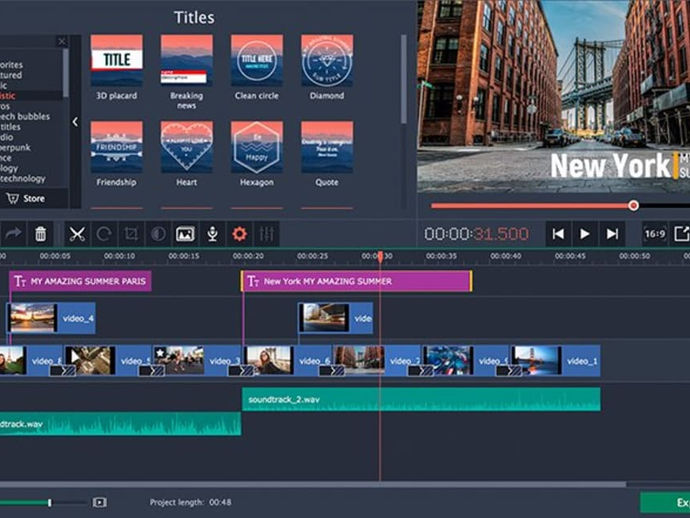Click the preview progress slider handle

(633, 206)
